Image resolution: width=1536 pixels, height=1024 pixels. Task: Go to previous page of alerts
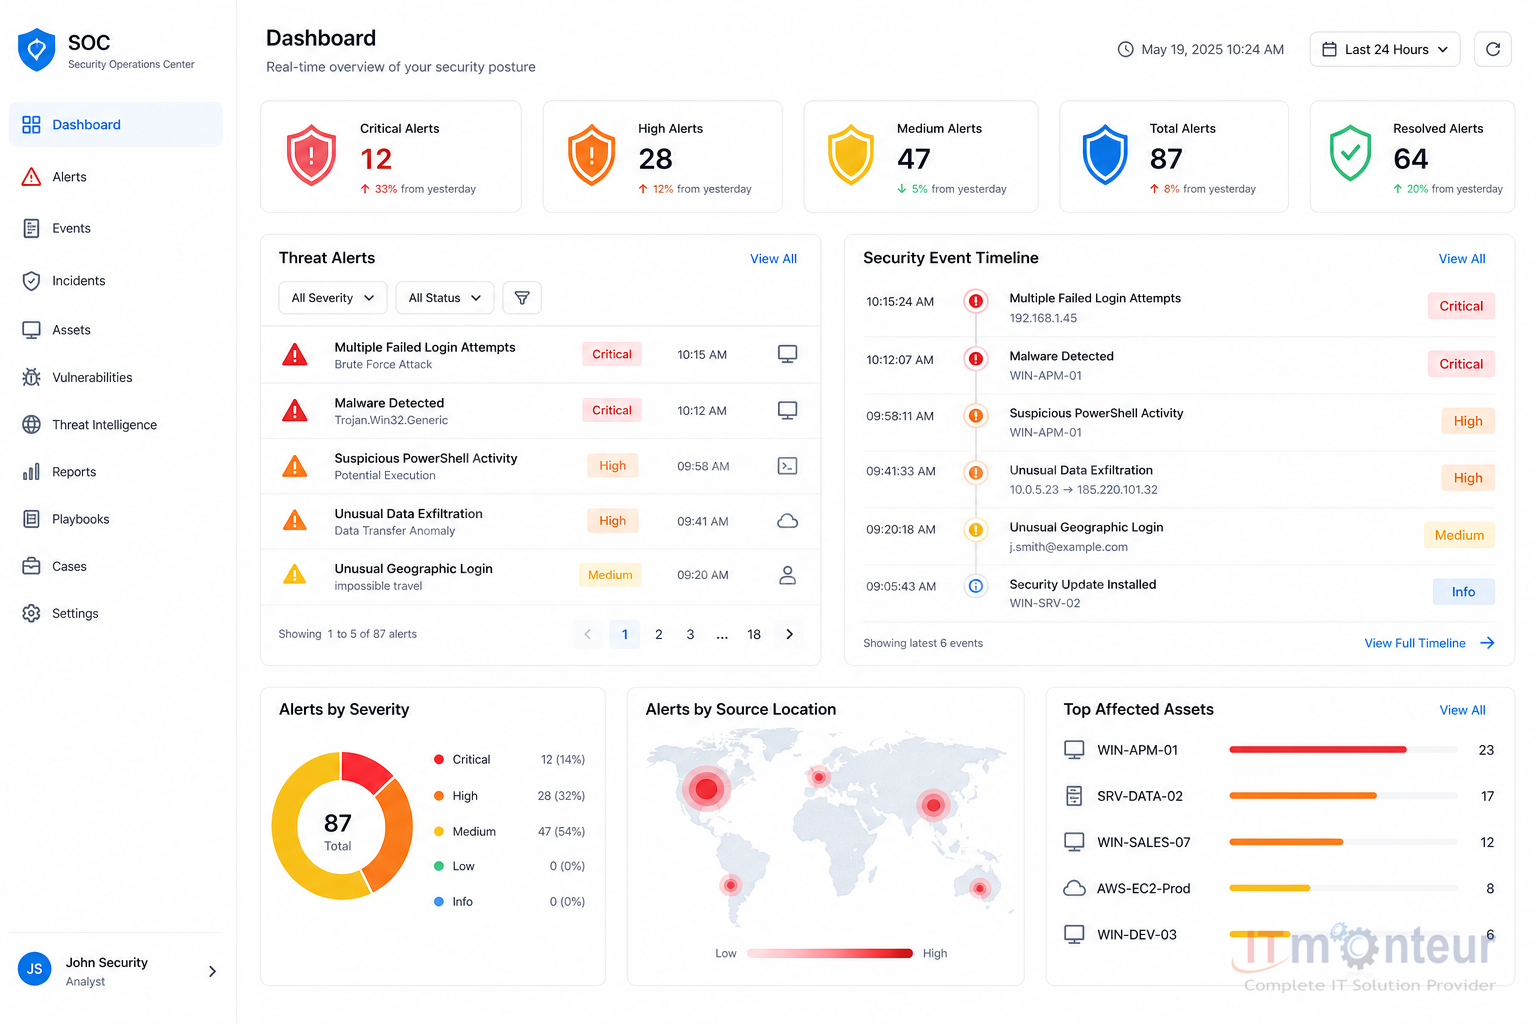(x=587, y=634)
